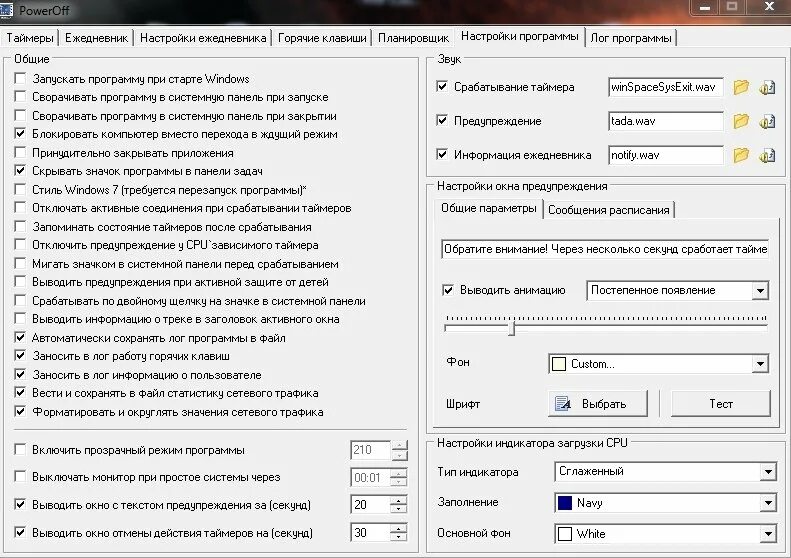Enable Включить прозрачный режим программы

point(20,450)
